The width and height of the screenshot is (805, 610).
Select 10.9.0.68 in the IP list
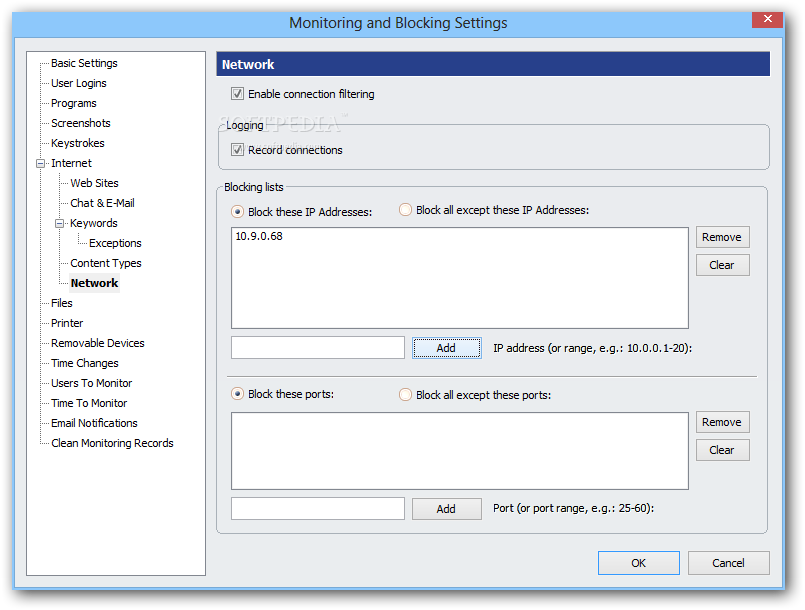[259, 236]
